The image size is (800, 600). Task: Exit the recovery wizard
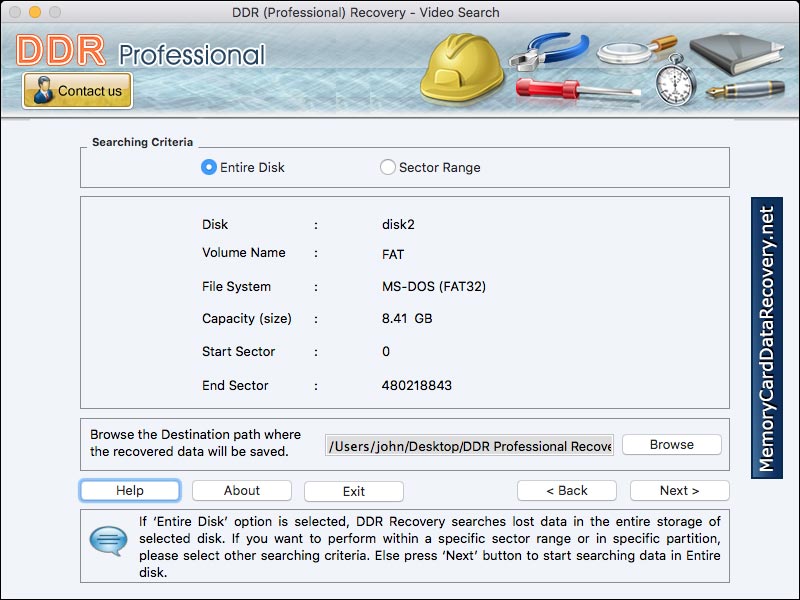point(353,491)
